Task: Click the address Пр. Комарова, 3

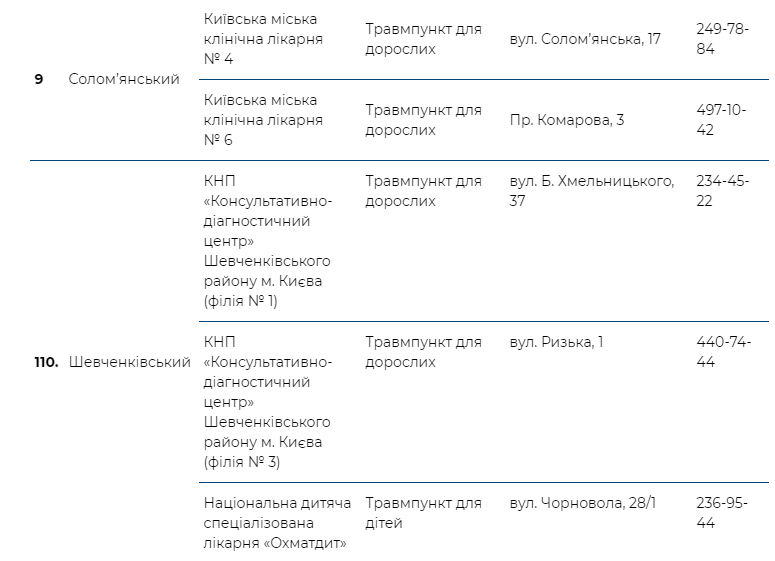Action: (566, 120)
